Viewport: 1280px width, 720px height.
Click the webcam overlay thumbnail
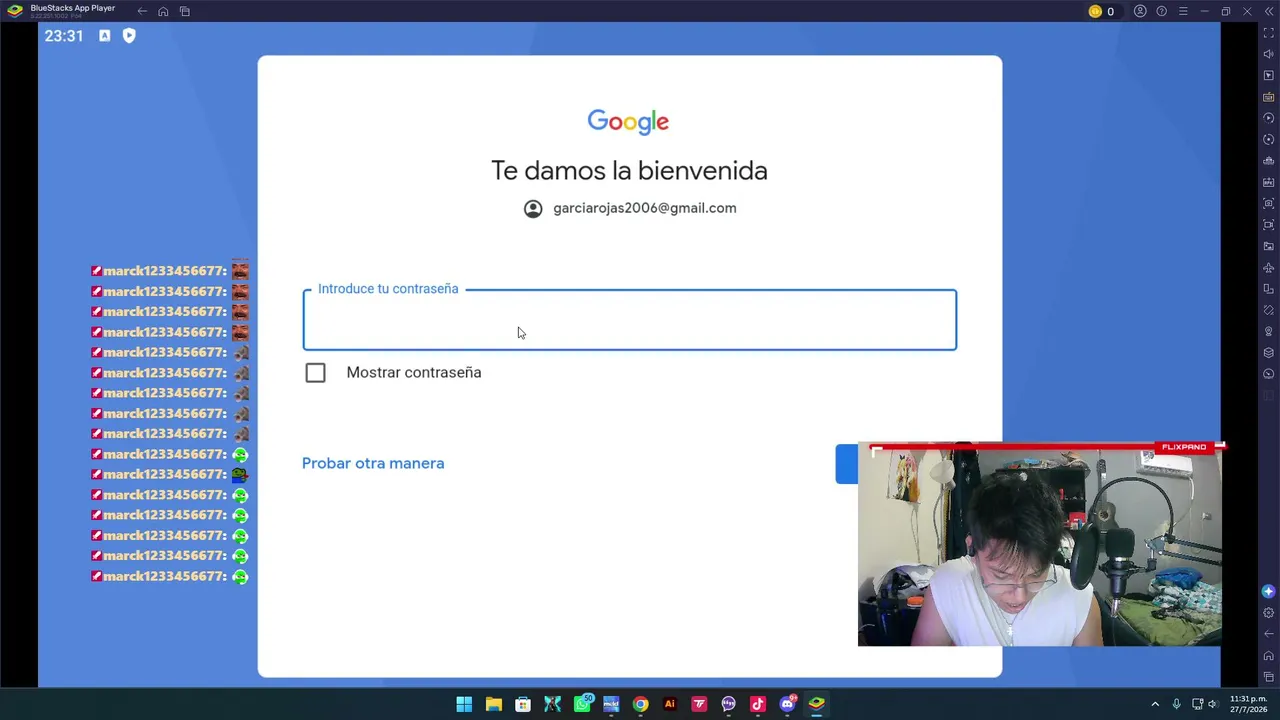pyautogui.click(x=1039, y=545)
